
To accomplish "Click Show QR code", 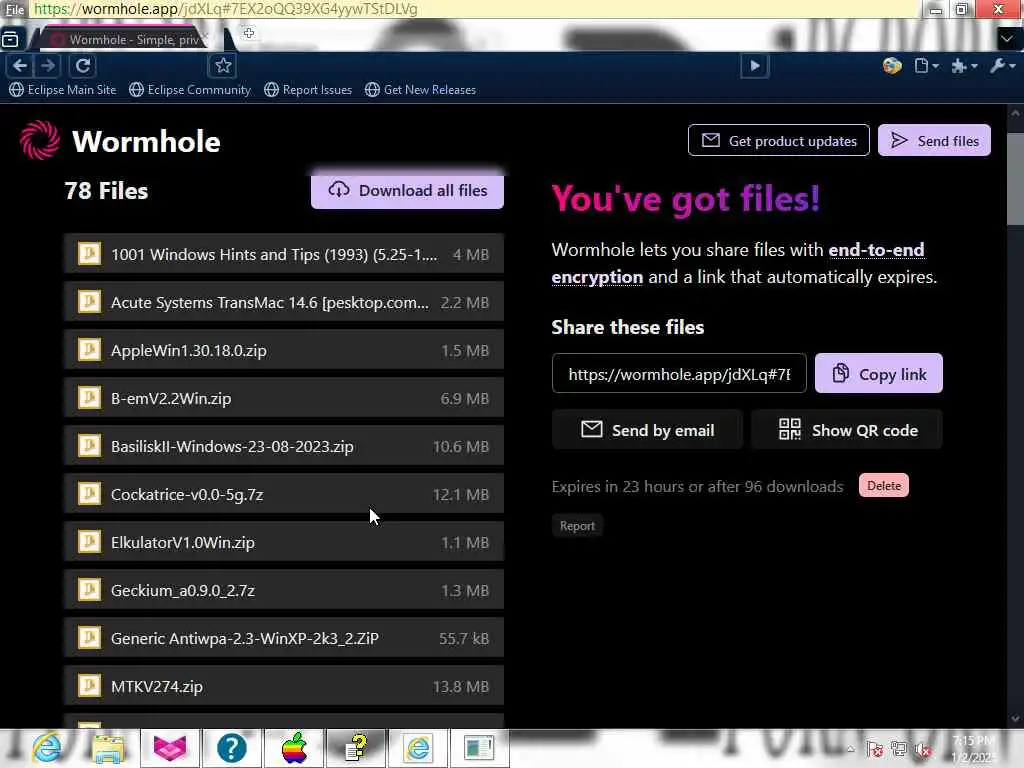I will click(x=847, y=430).
